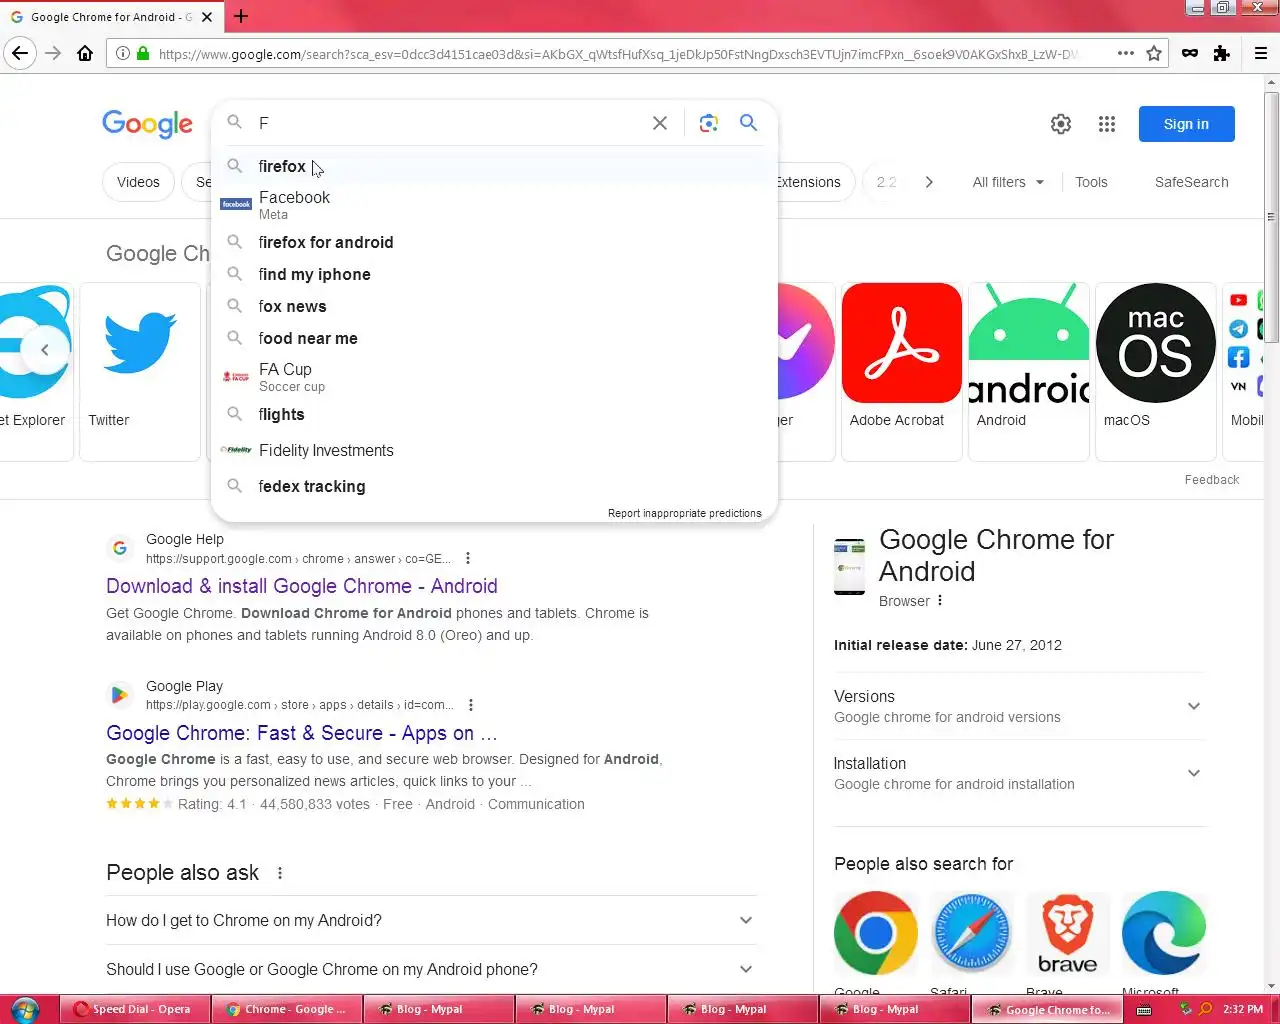Choose the flights suggestion
This screenshot has height=1024, width=1280.
click(x=494, y=414)
